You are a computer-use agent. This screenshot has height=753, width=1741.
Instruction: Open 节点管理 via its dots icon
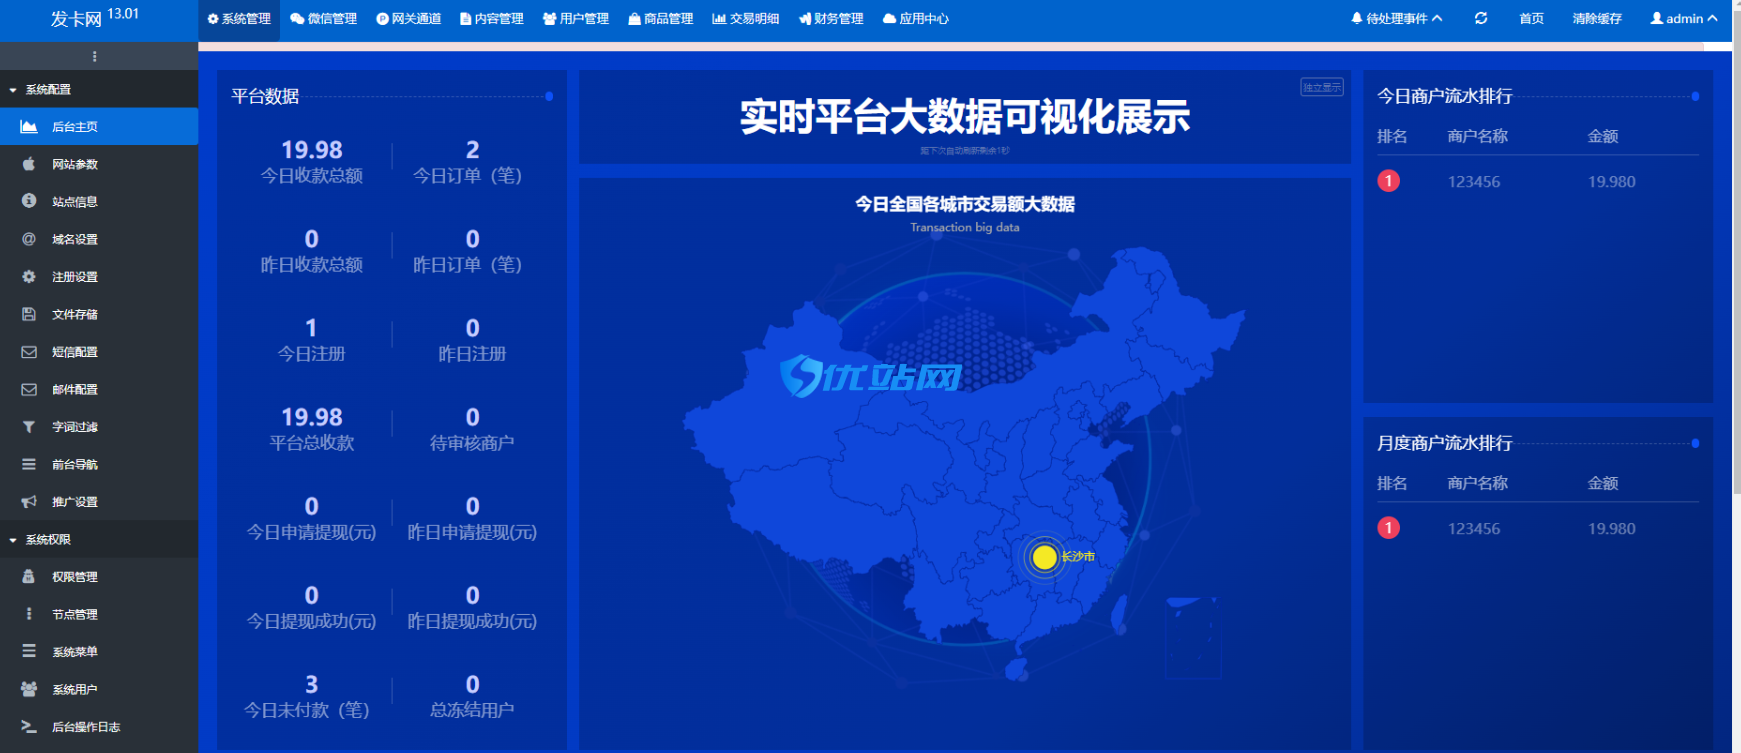[29, 614]
